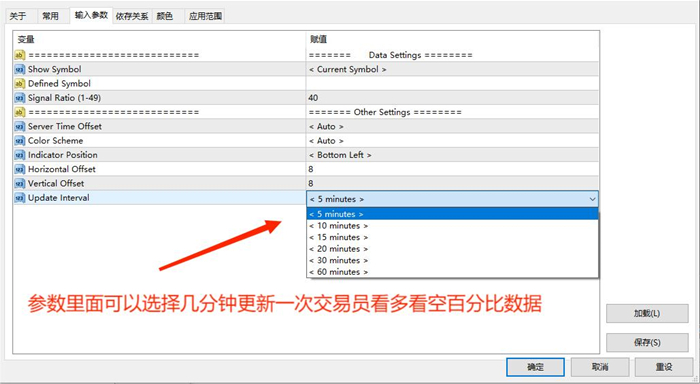The height and width of the screenshot is (384, 700).
Task: Collapse the Update Interval dropdown arrow
Action: (592, 199)
